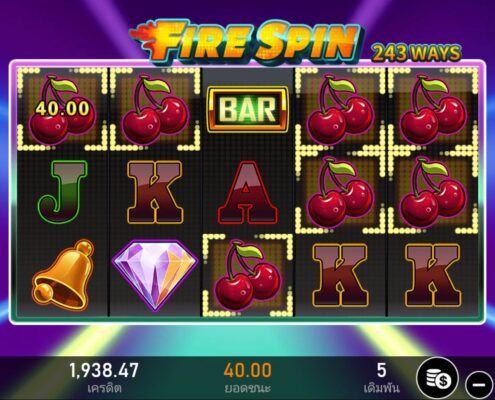Tap the red A card symbol
The height and width of the screenshot is (400, 495).
pyautogui.click(x=248, y=192)
